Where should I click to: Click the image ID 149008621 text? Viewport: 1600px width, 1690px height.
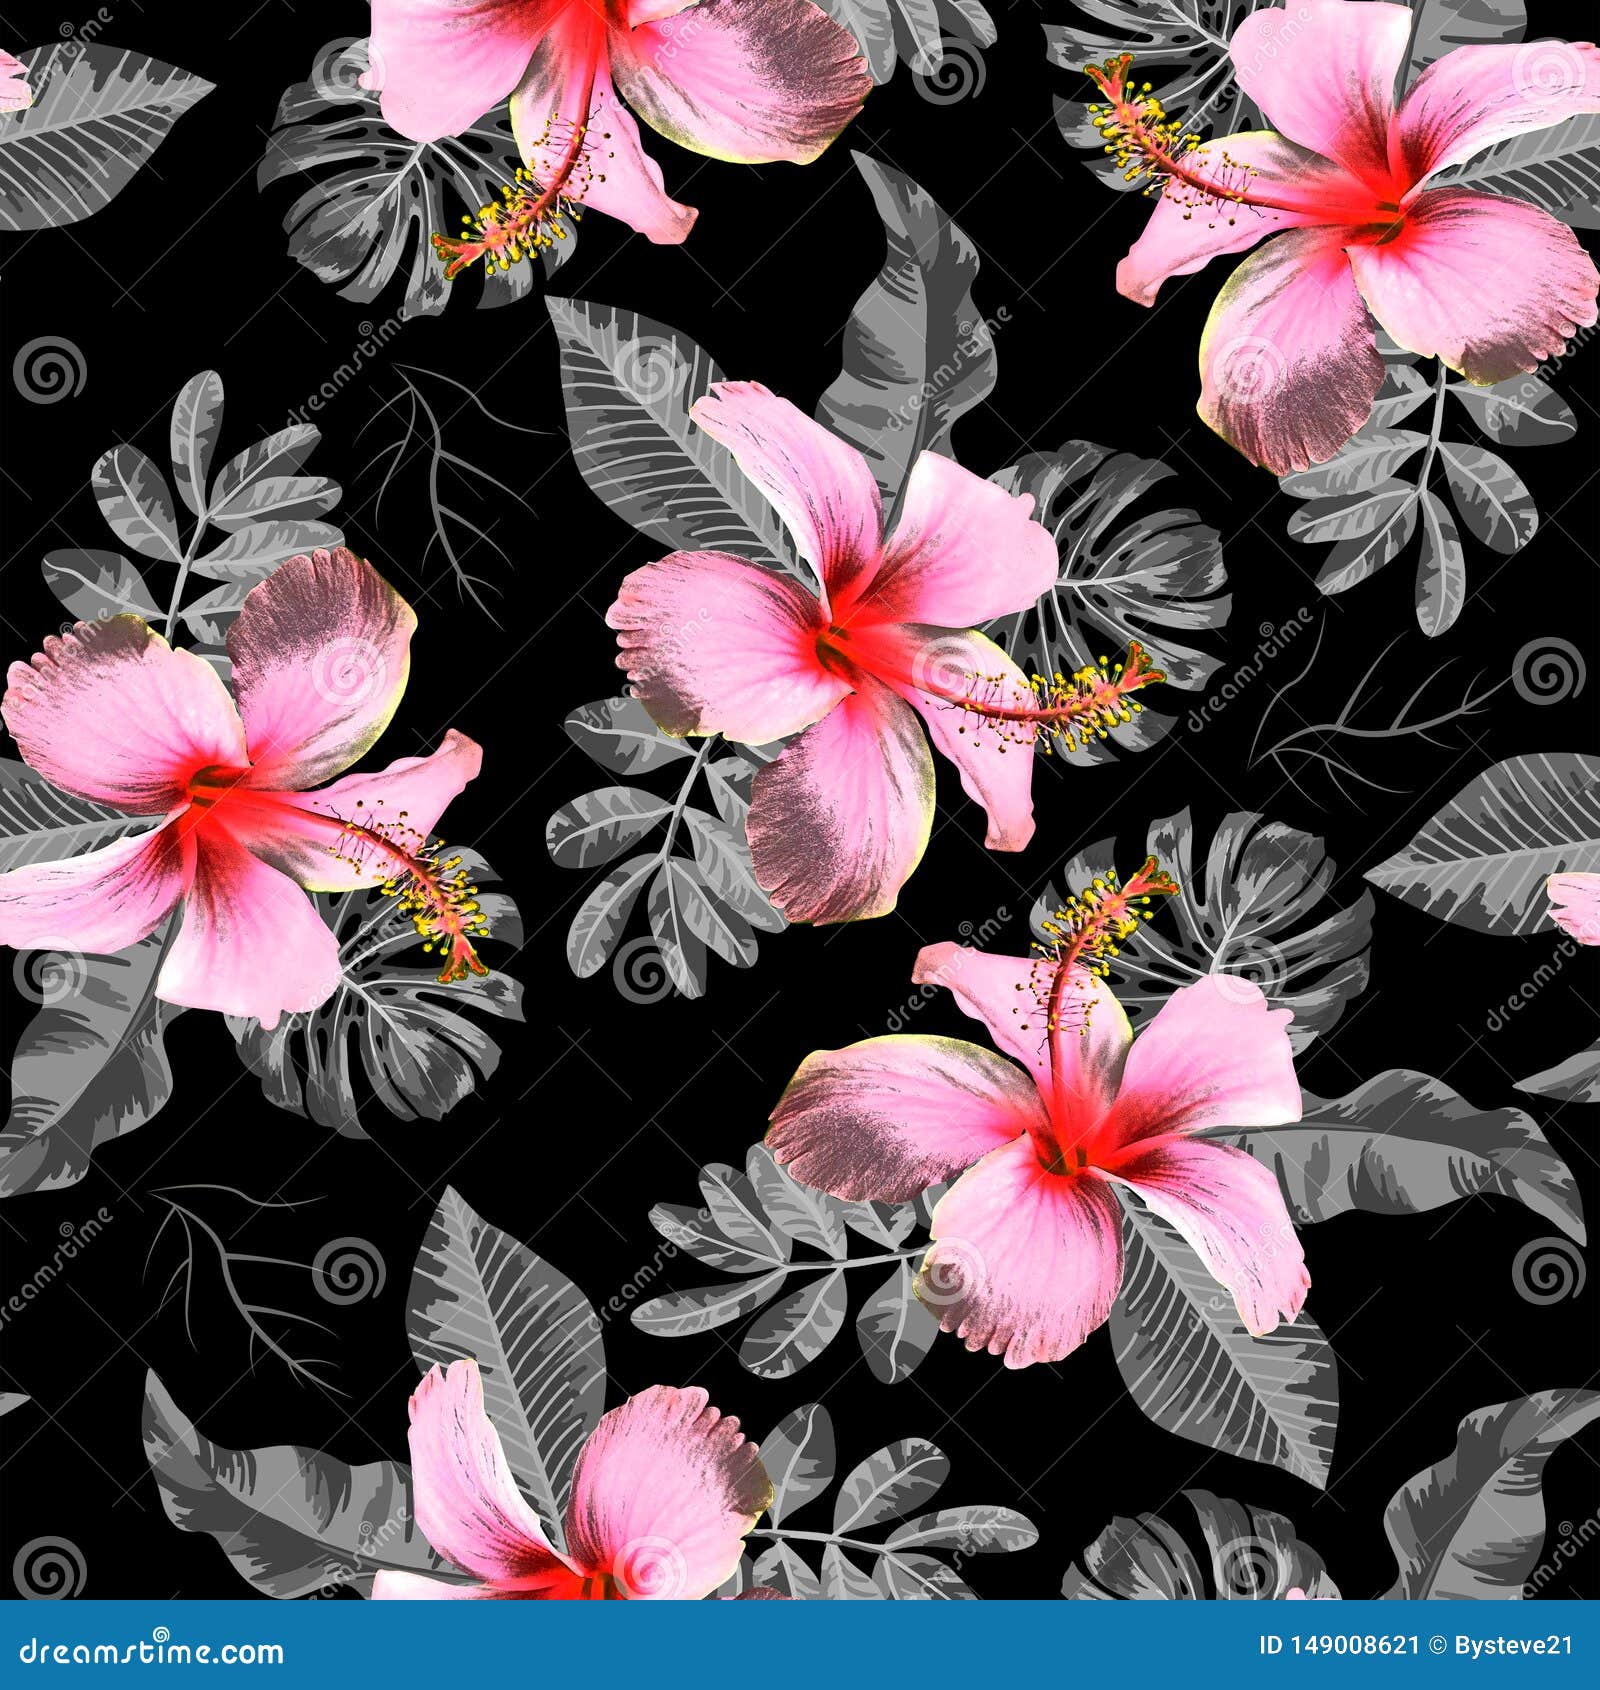tap(1340, 1645)
